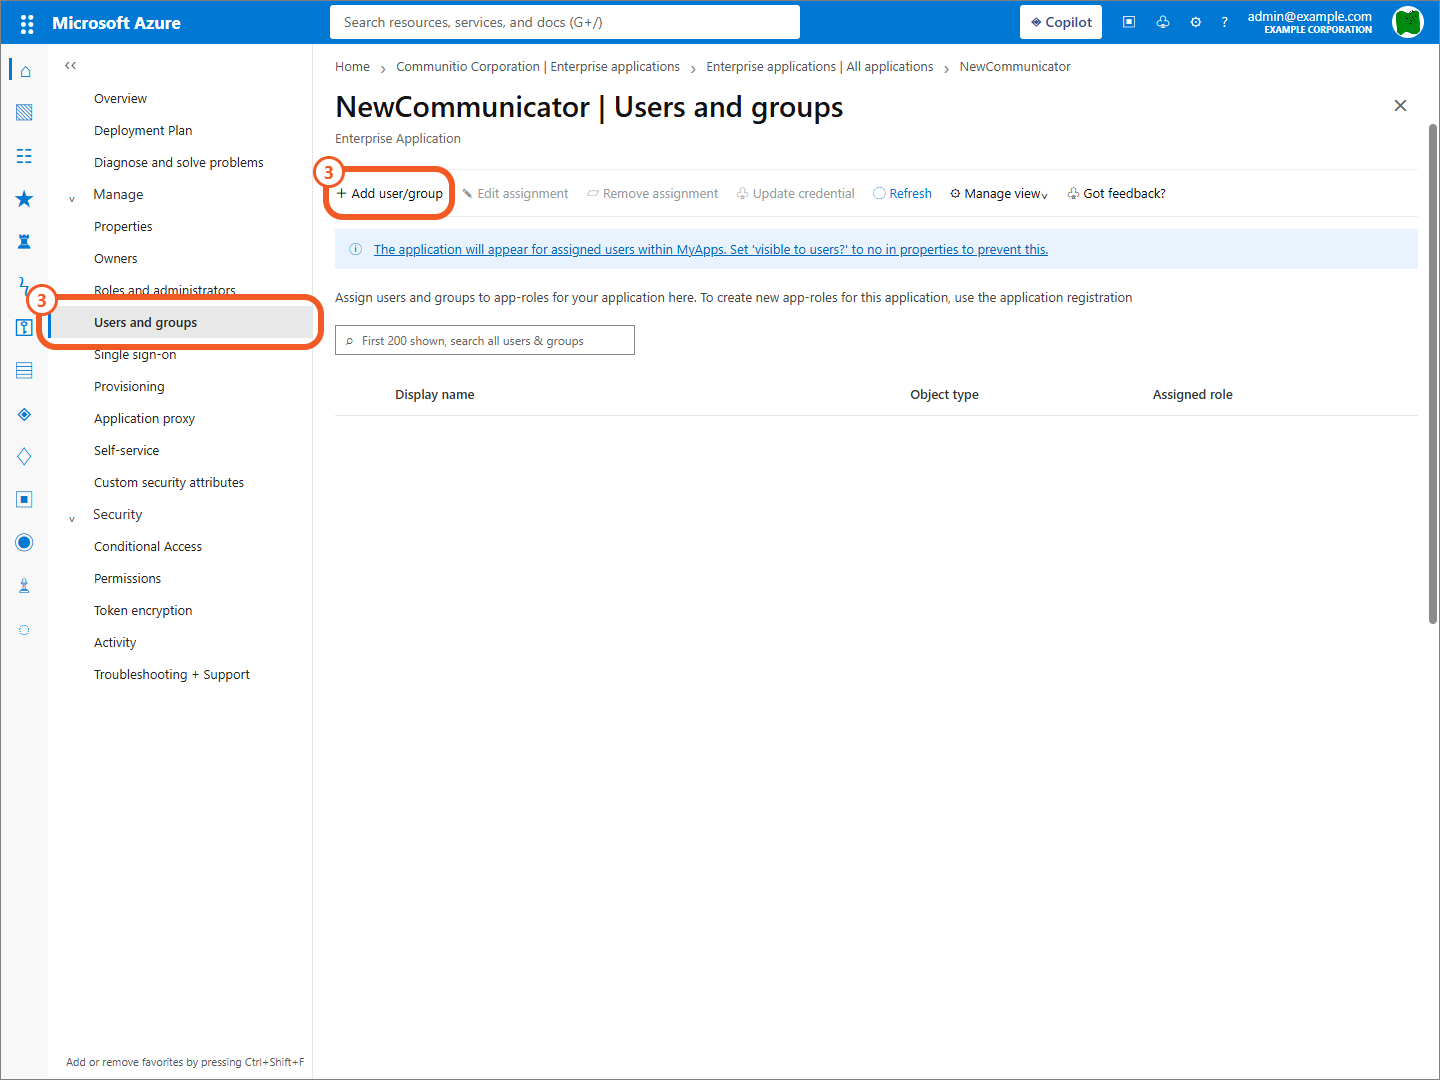Open the Cloud Shell icon in header
Image resolution: width=1440 pixels, height=1080 pixels.
click(1129, 22)
